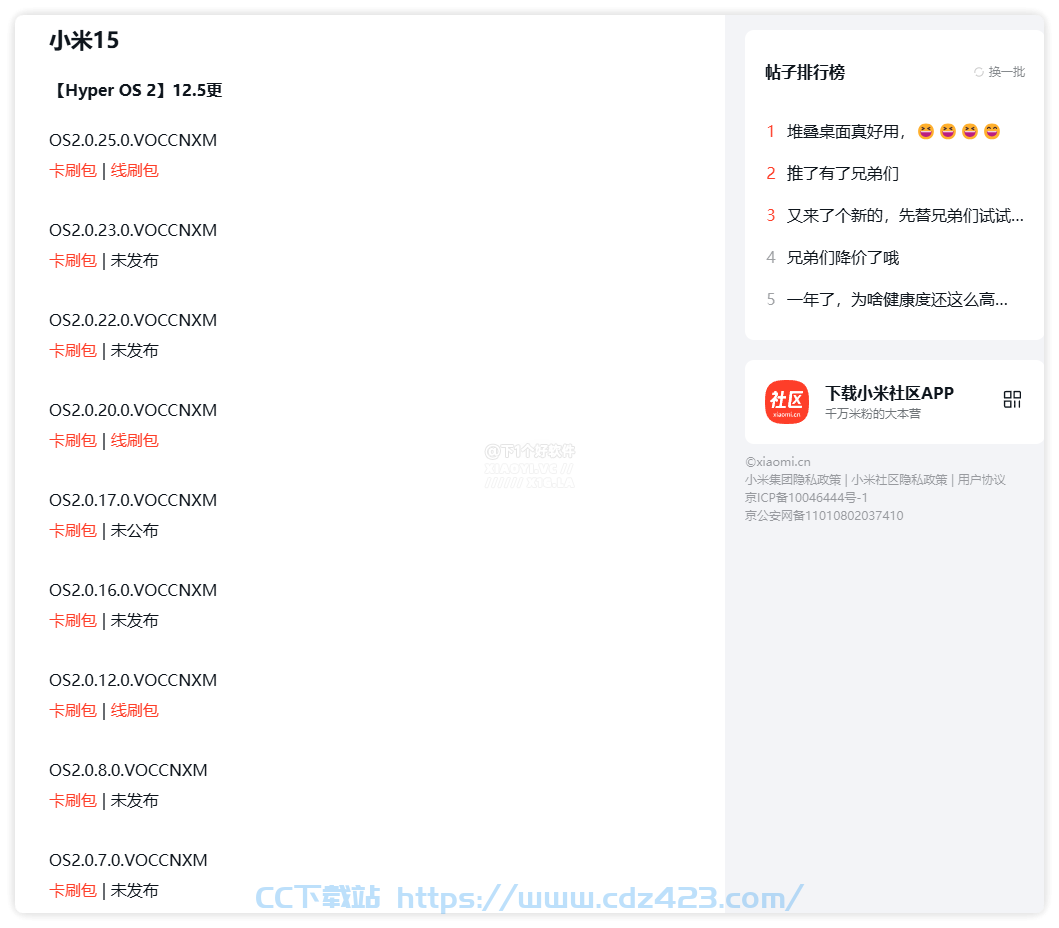
Task: Open 卡刷包 link for OS2.0.25.0.VOCCNXM
Action: click(x=73, y=170)
